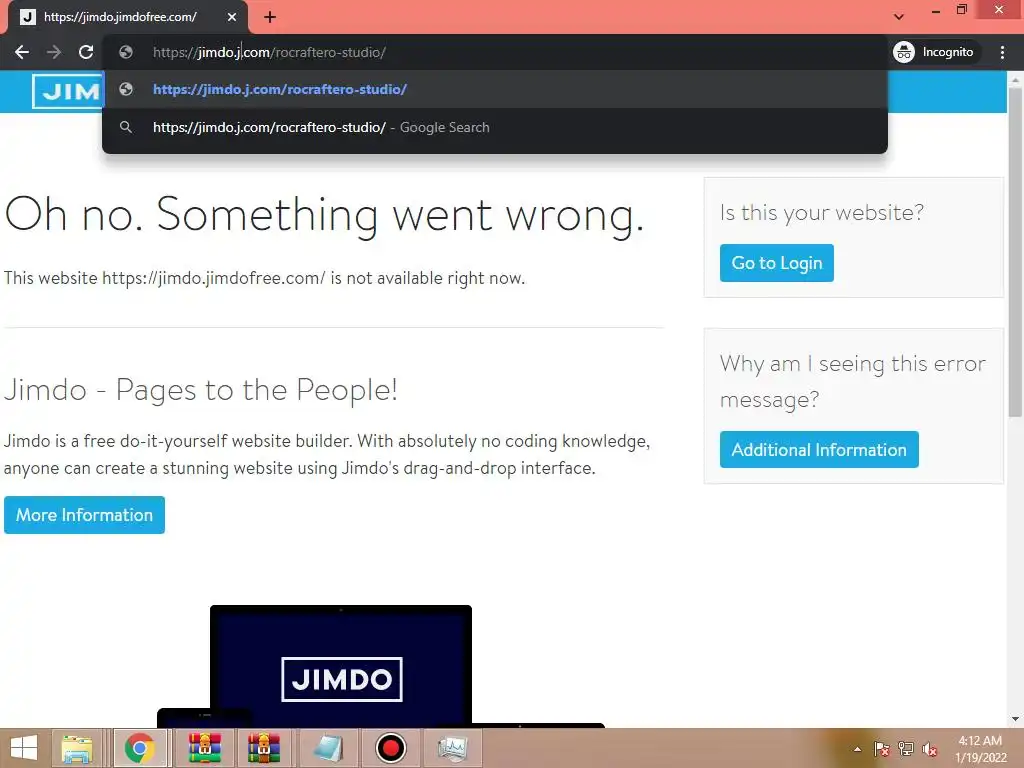Click the Action Center flag icon

[x=882, y=749]
